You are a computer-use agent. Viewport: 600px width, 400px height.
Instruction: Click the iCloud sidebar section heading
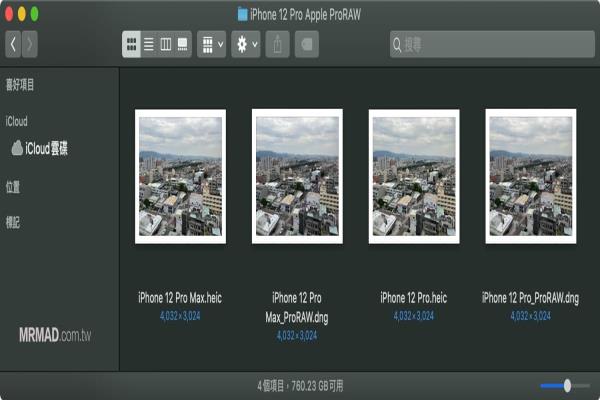click(x=16, y=121)
